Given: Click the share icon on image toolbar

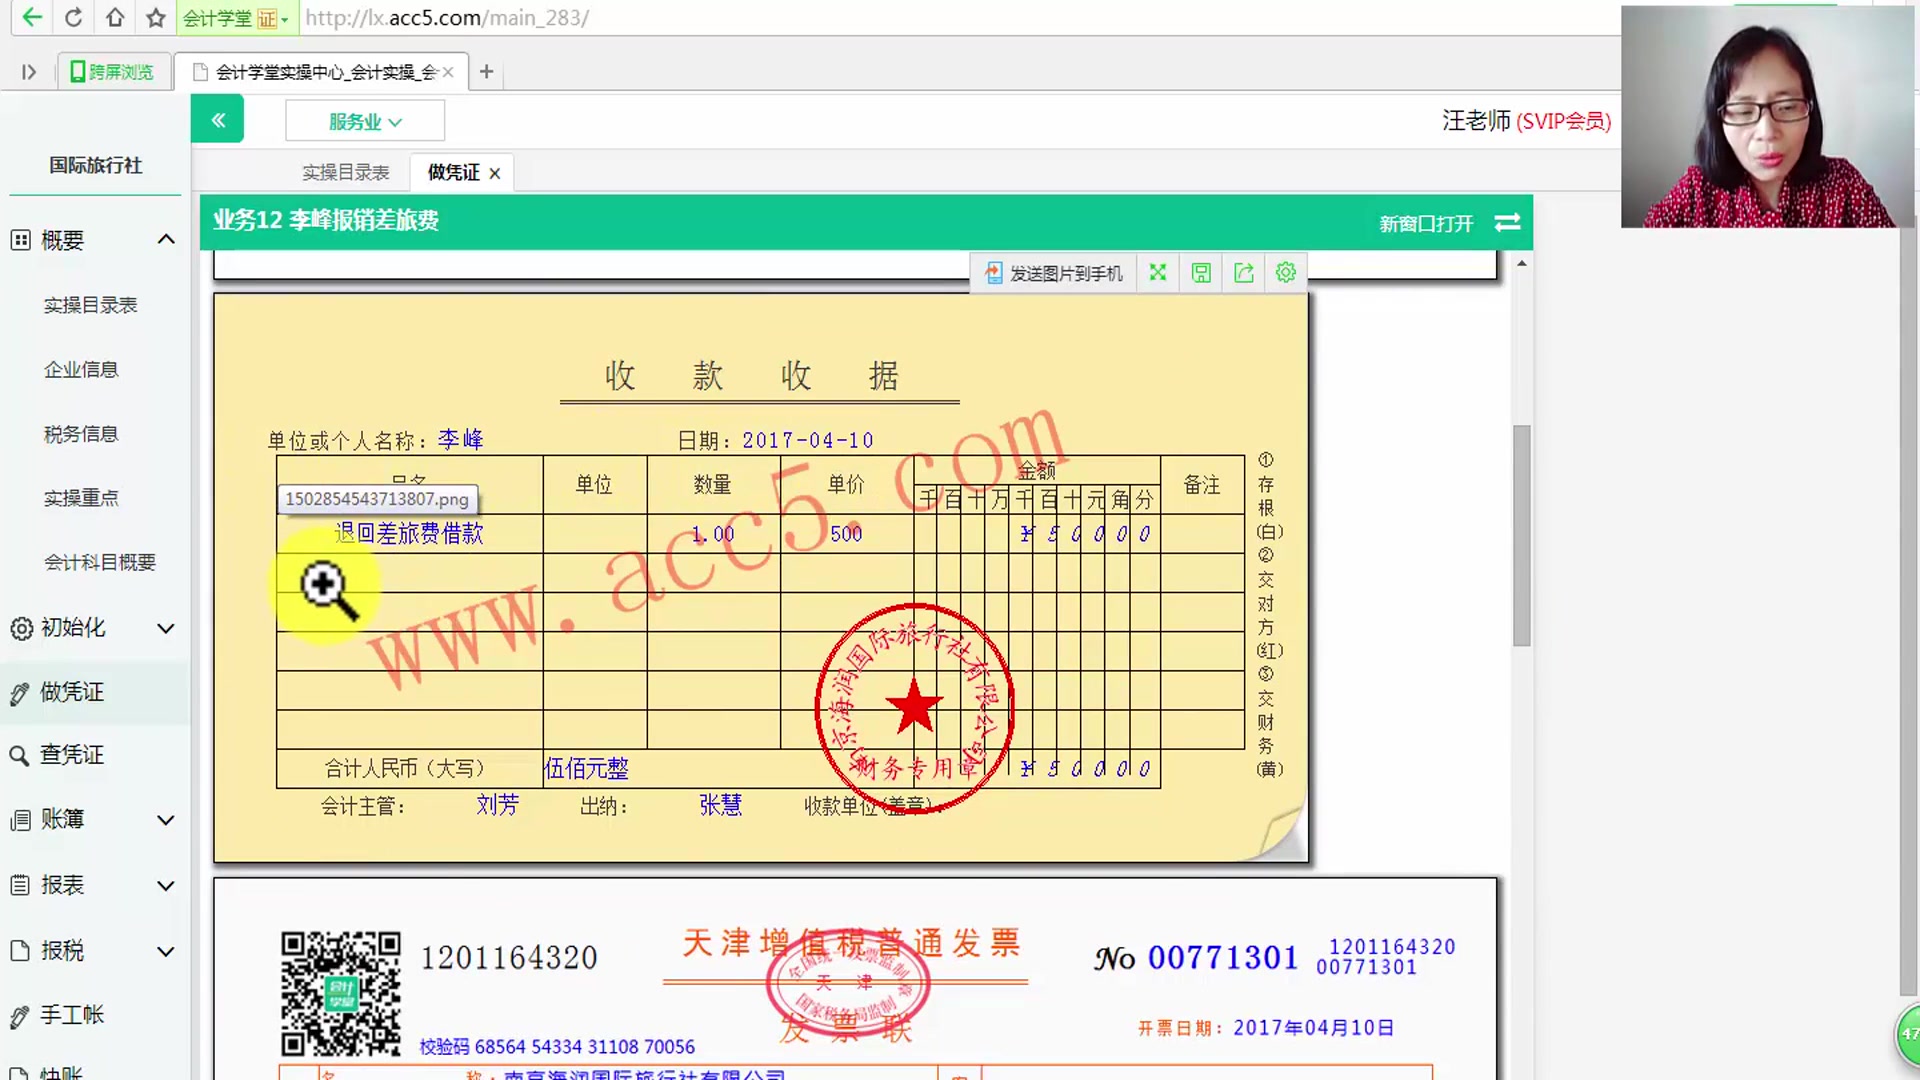Looking at the screenshot, I should (x=1243, y=272).
